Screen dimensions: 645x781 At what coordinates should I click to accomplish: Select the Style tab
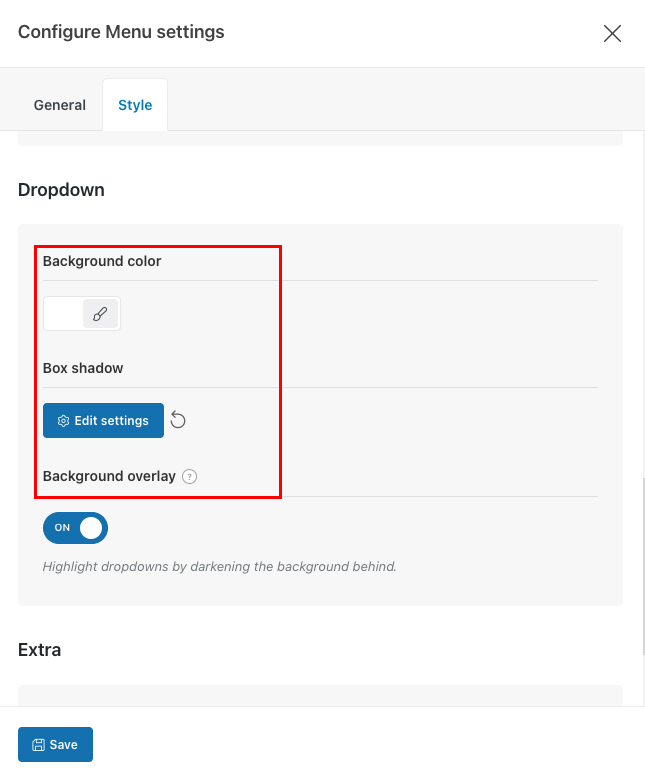(135, 105)
